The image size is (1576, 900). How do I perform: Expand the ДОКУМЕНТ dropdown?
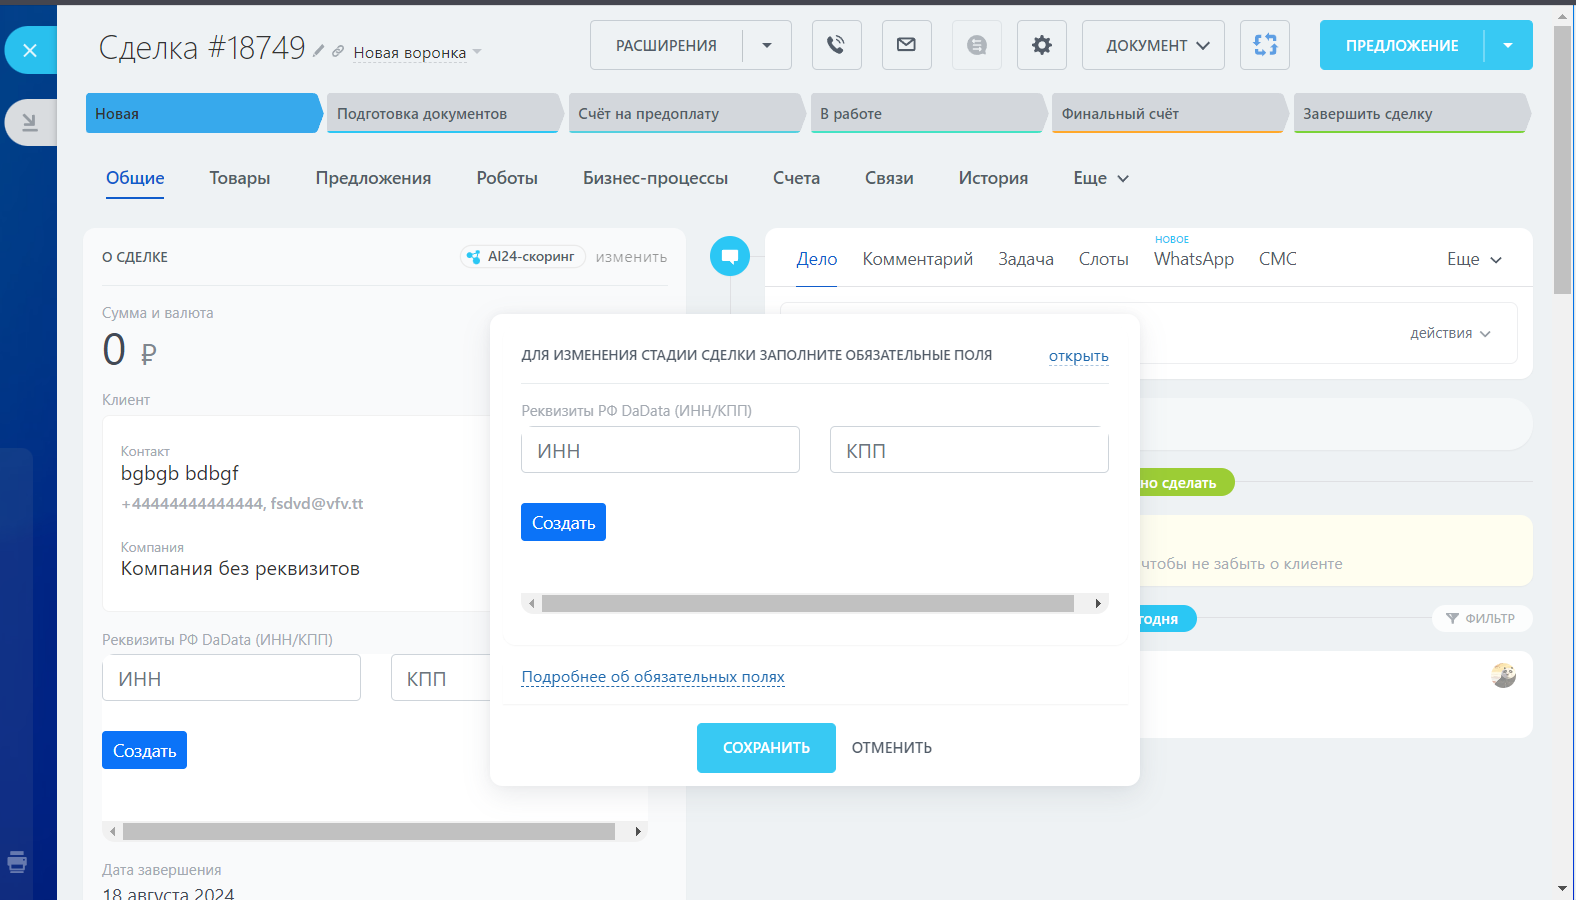pos(1153,45)
